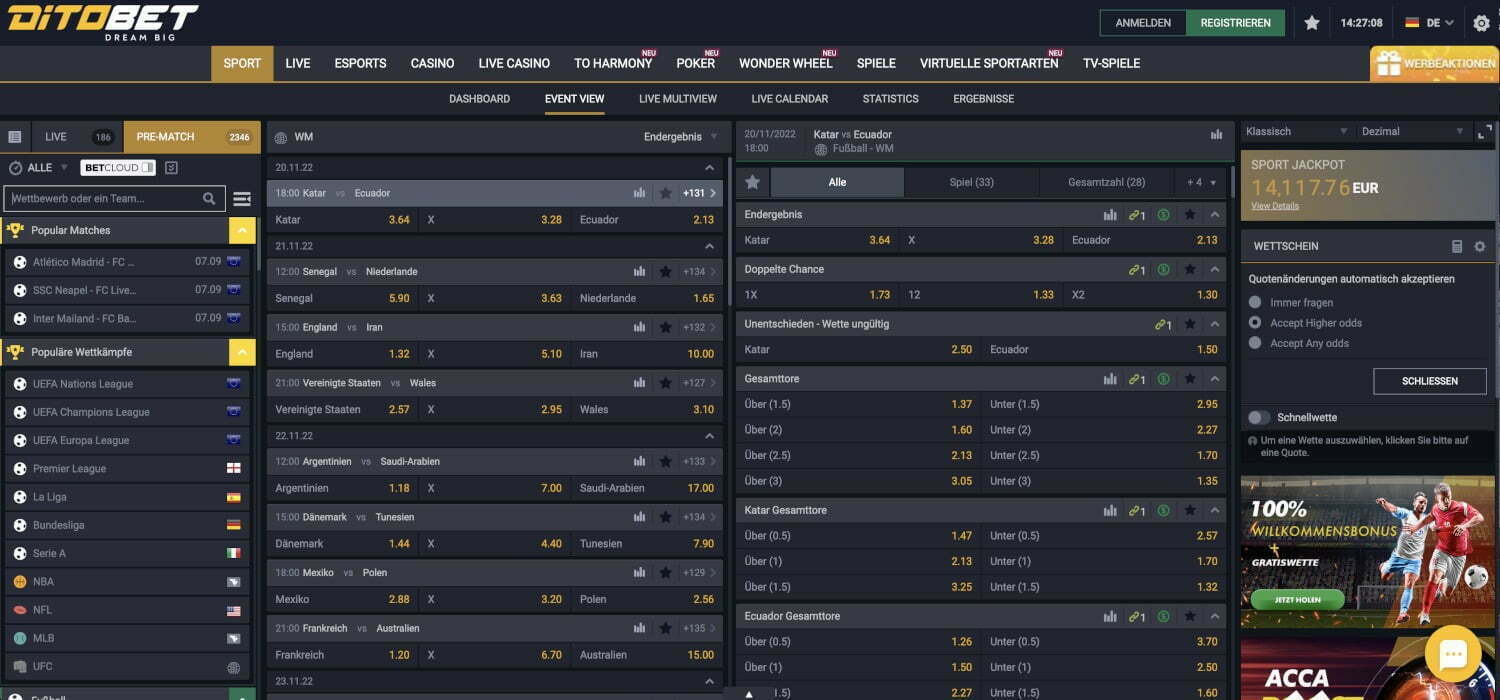1500x700 pixels.
Task: Click the checklist icon next to BetCloud
Action: point(171,168)
